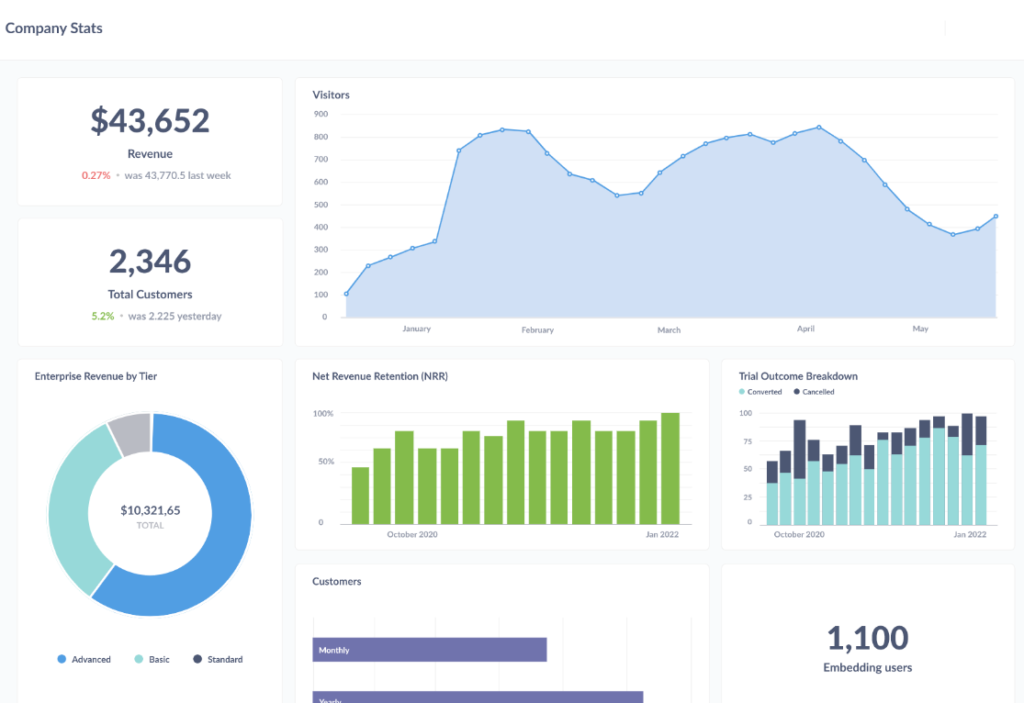The height and width of the screenshot is (703, 1024).
Task: Click the last, tallest green NRR bar
Action: click(x=670, y=468)
